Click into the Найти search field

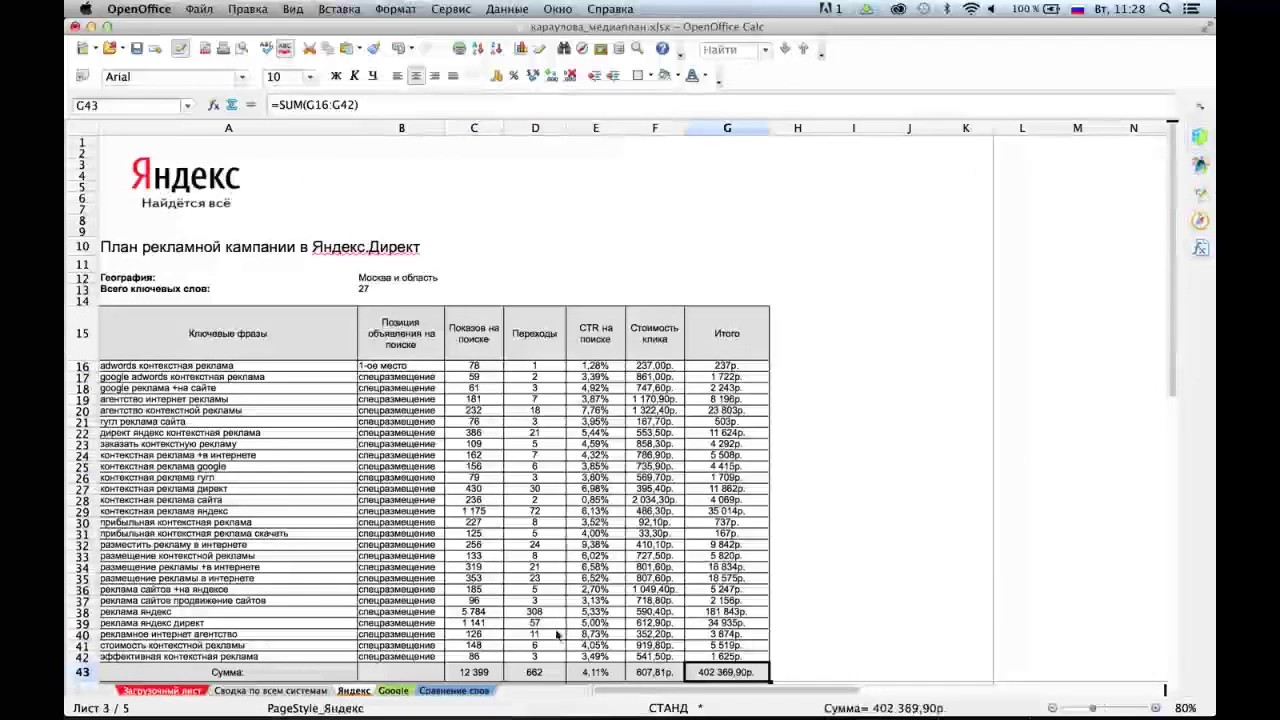[x=729, y=49]
